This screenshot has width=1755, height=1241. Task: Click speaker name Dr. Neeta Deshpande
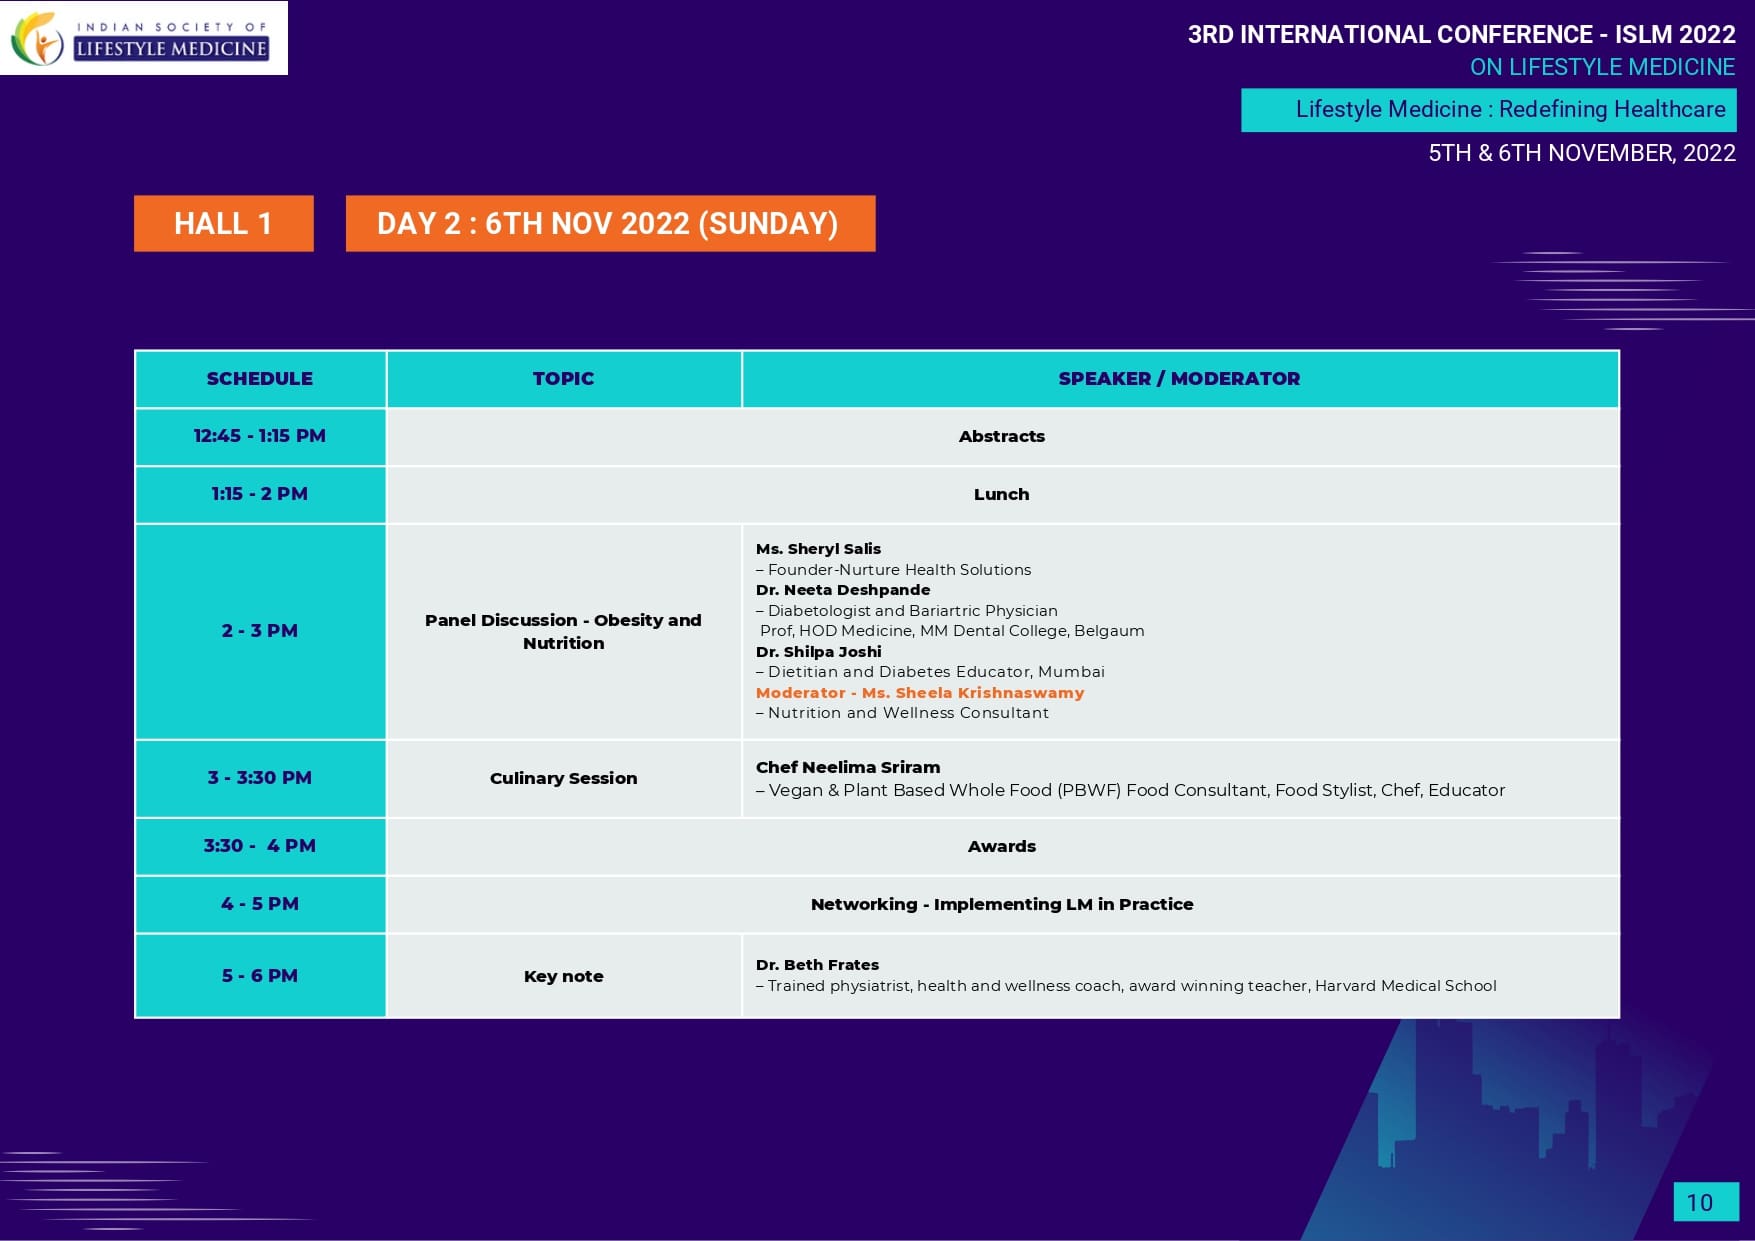[x=842, y=590]
